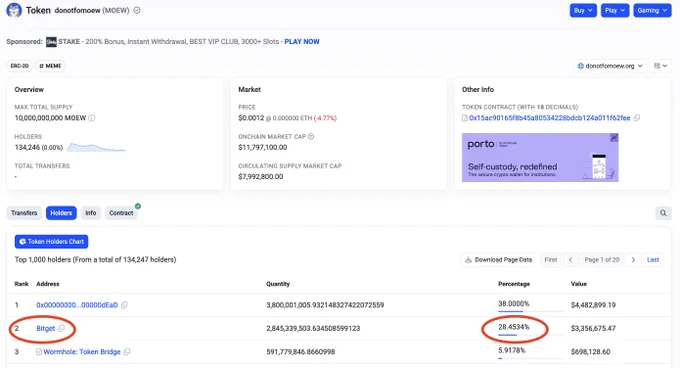The height and width of the screenshot is (368, 680).
Task: Open Wormhole: Token Bridge link
Action: coord(82,352)
